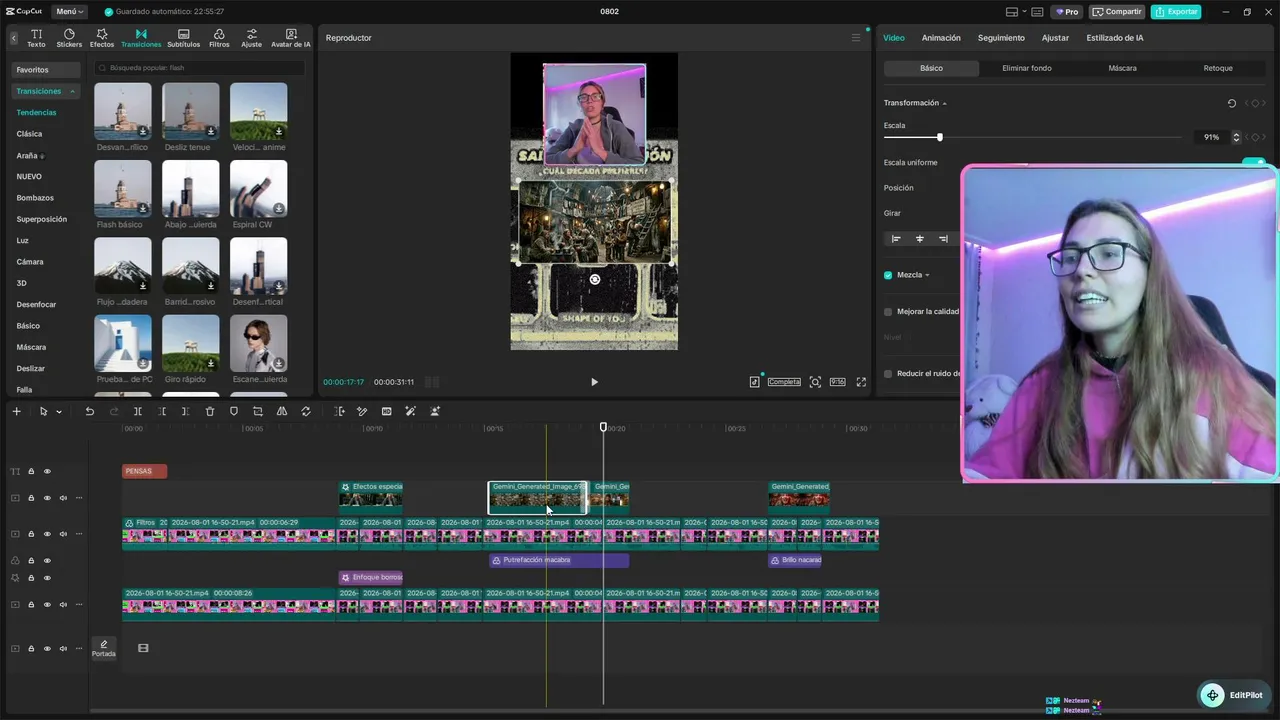Open the Stickers panel
The height and width of the screenshot is (720, 1280).
69,38
